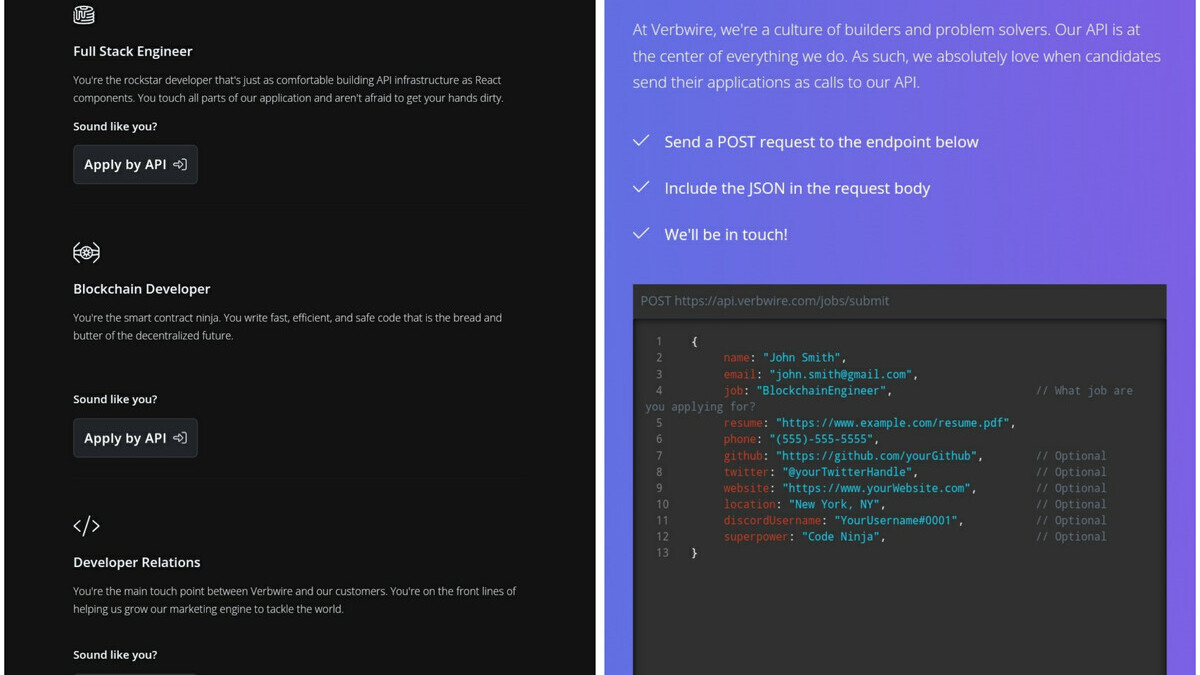Click "Include the JSON in the request body"
The height and width of the screenshot is (675, 1200).
point(797,188)
